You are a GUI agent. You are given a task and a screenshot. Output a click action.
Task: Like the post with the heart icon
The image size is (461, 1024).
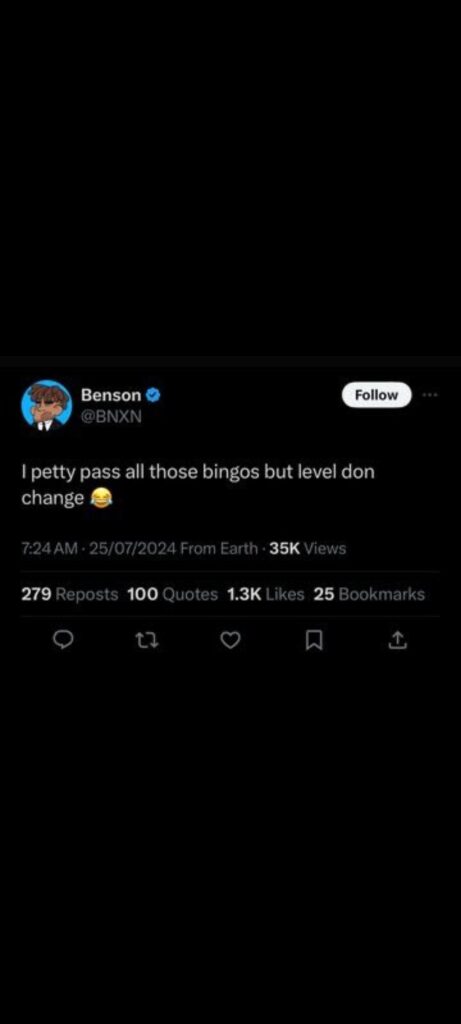[x=229, y=643]
